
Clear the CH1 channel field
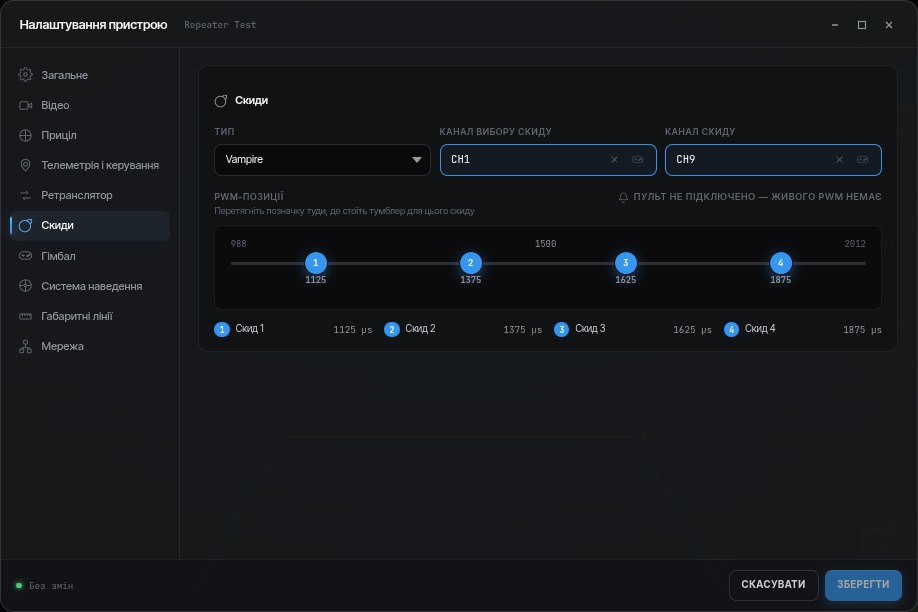(x=614, y=159)
